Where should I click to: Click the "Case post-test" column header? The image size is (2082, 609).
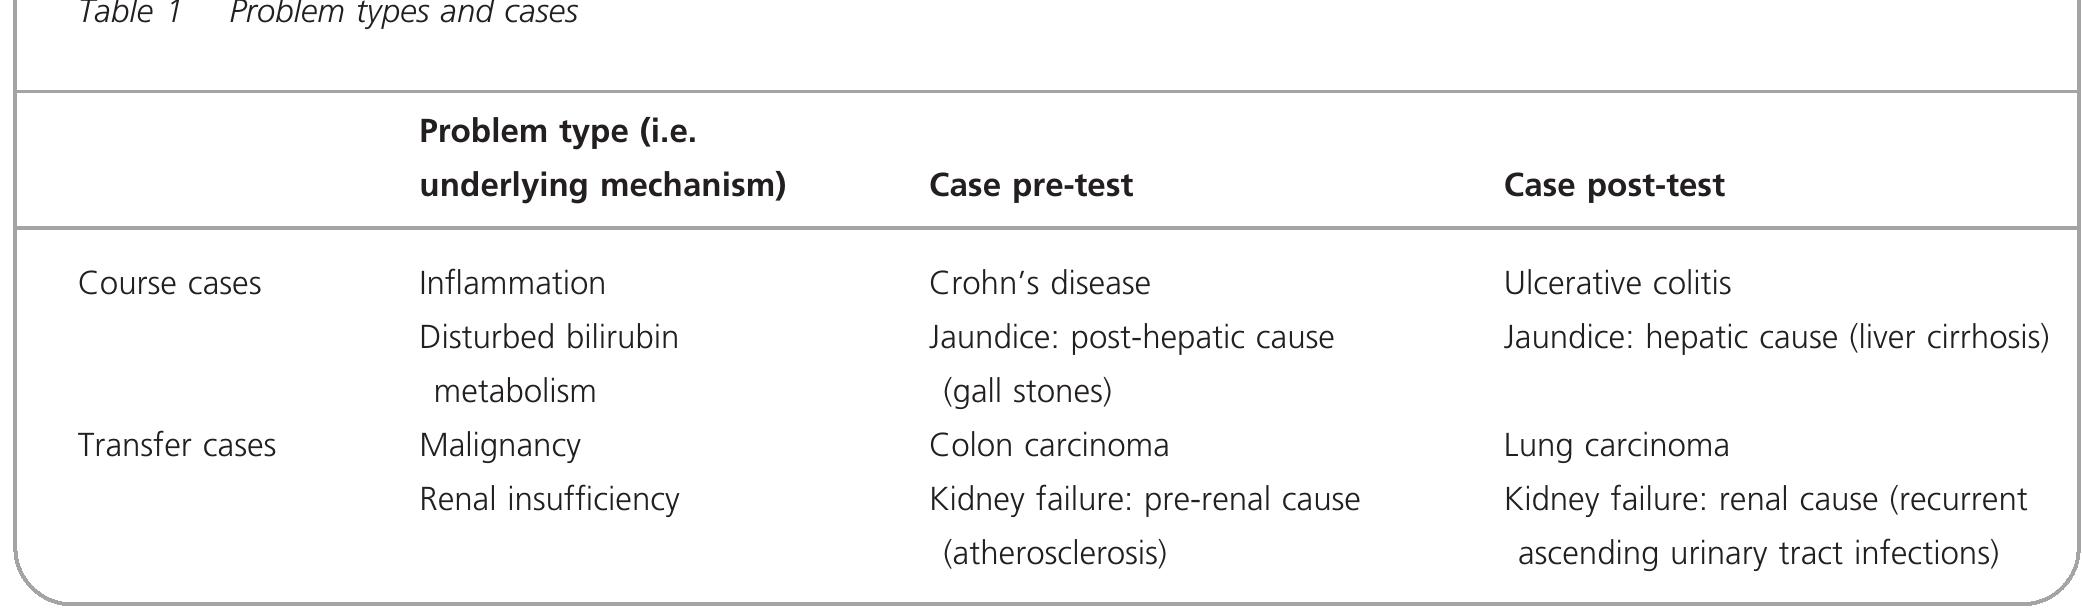click(x=1614, y=185)
